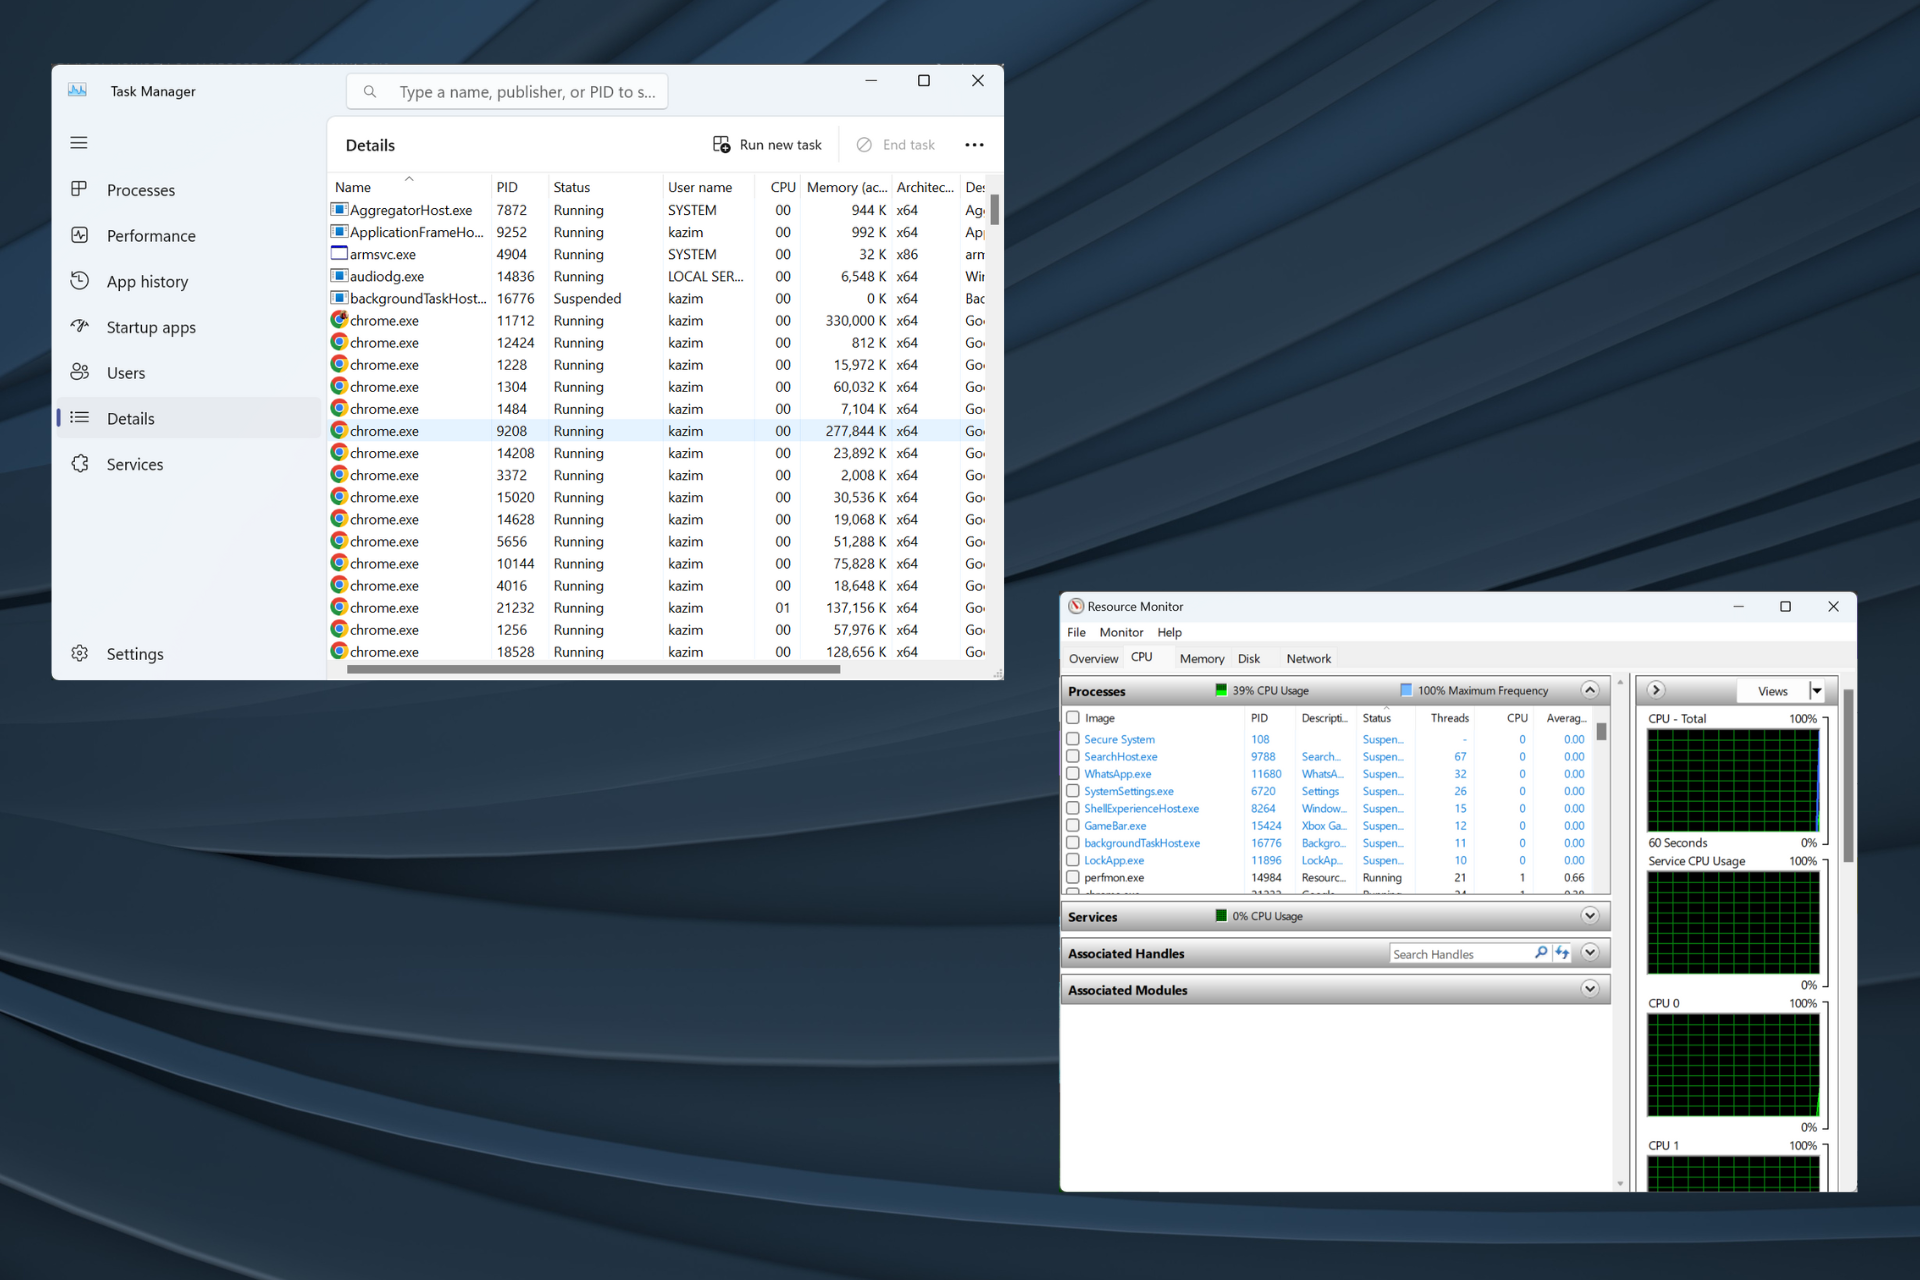1920x1280 pixels.
Task: Check the GameBar.exe checkbox
Action: (1073, 825)
